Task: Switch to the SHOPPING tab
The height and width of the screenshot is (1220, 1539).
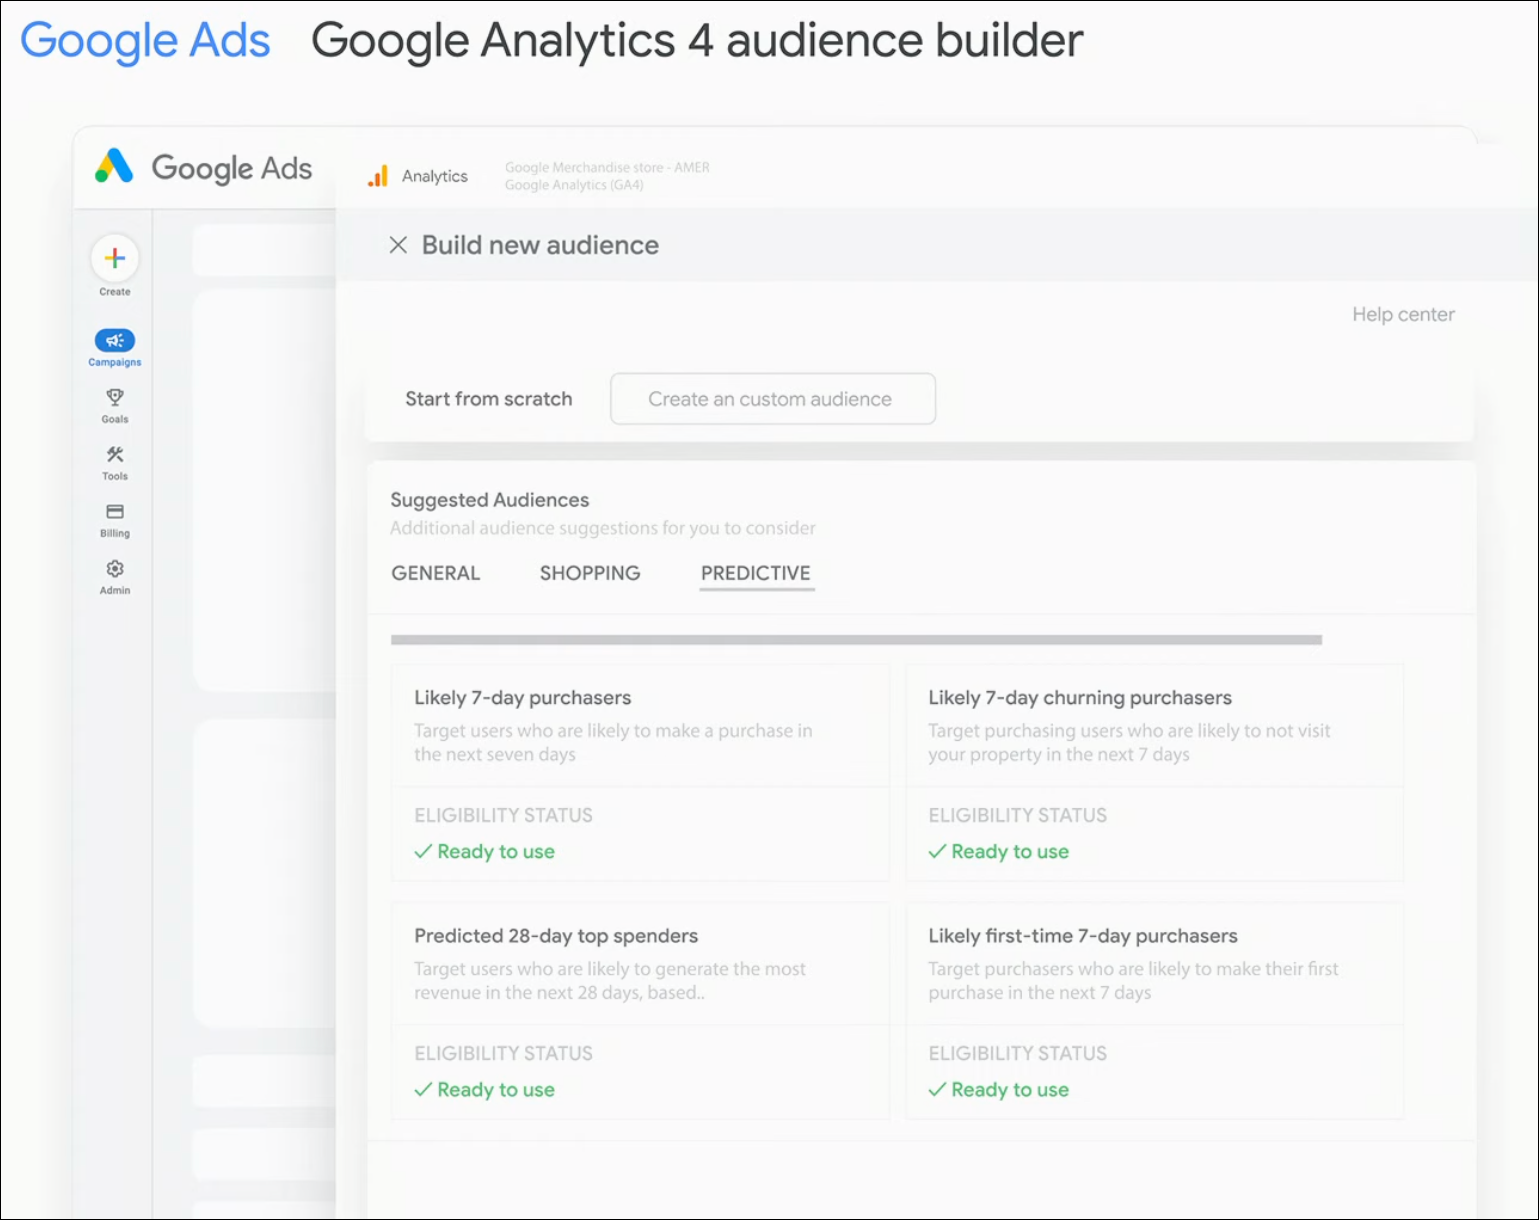Action: click(x=590, y=573)
